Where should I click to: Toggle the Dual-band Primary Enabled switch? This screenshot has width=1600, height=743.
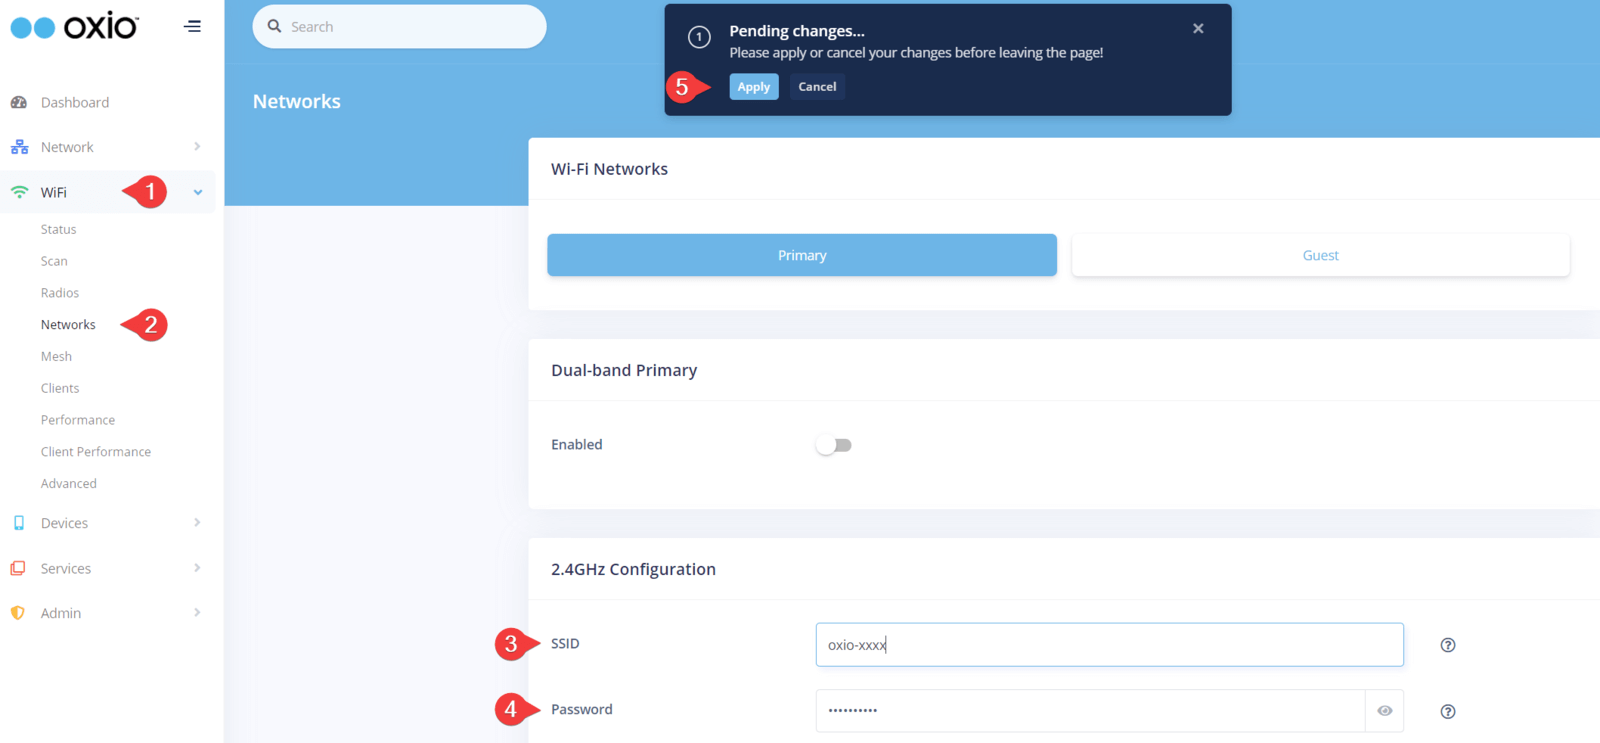coord(833,445)
